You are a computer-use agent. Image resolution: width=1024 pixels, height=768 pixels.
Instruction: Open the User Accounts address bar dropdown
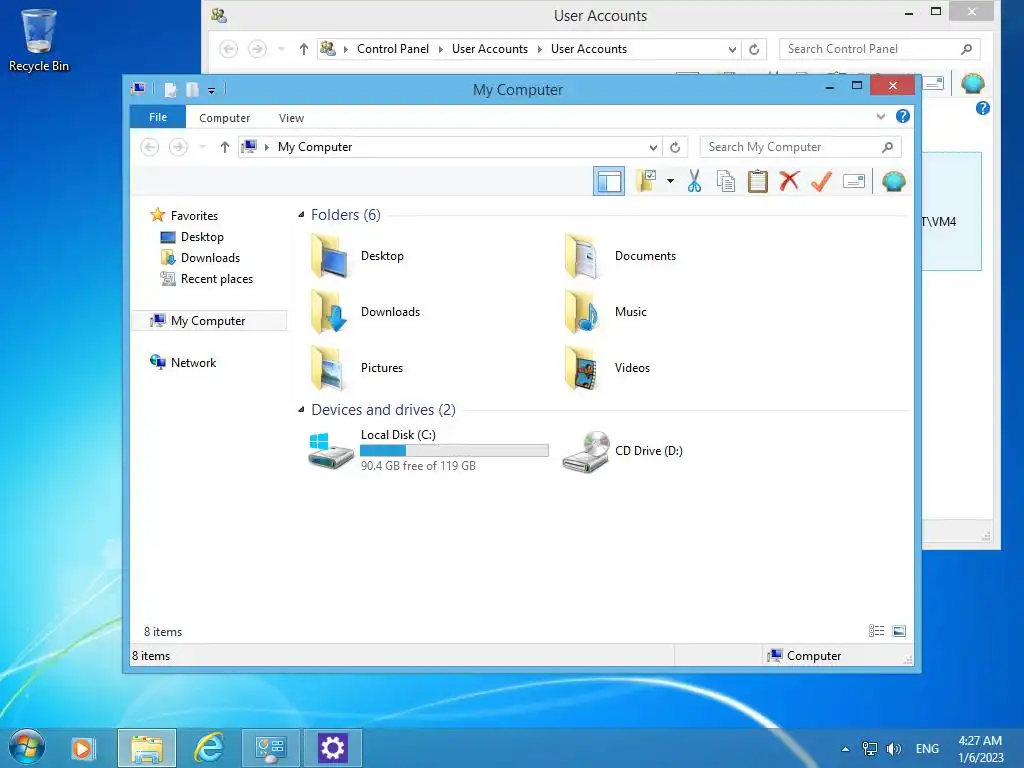click(x=732, y=49)
